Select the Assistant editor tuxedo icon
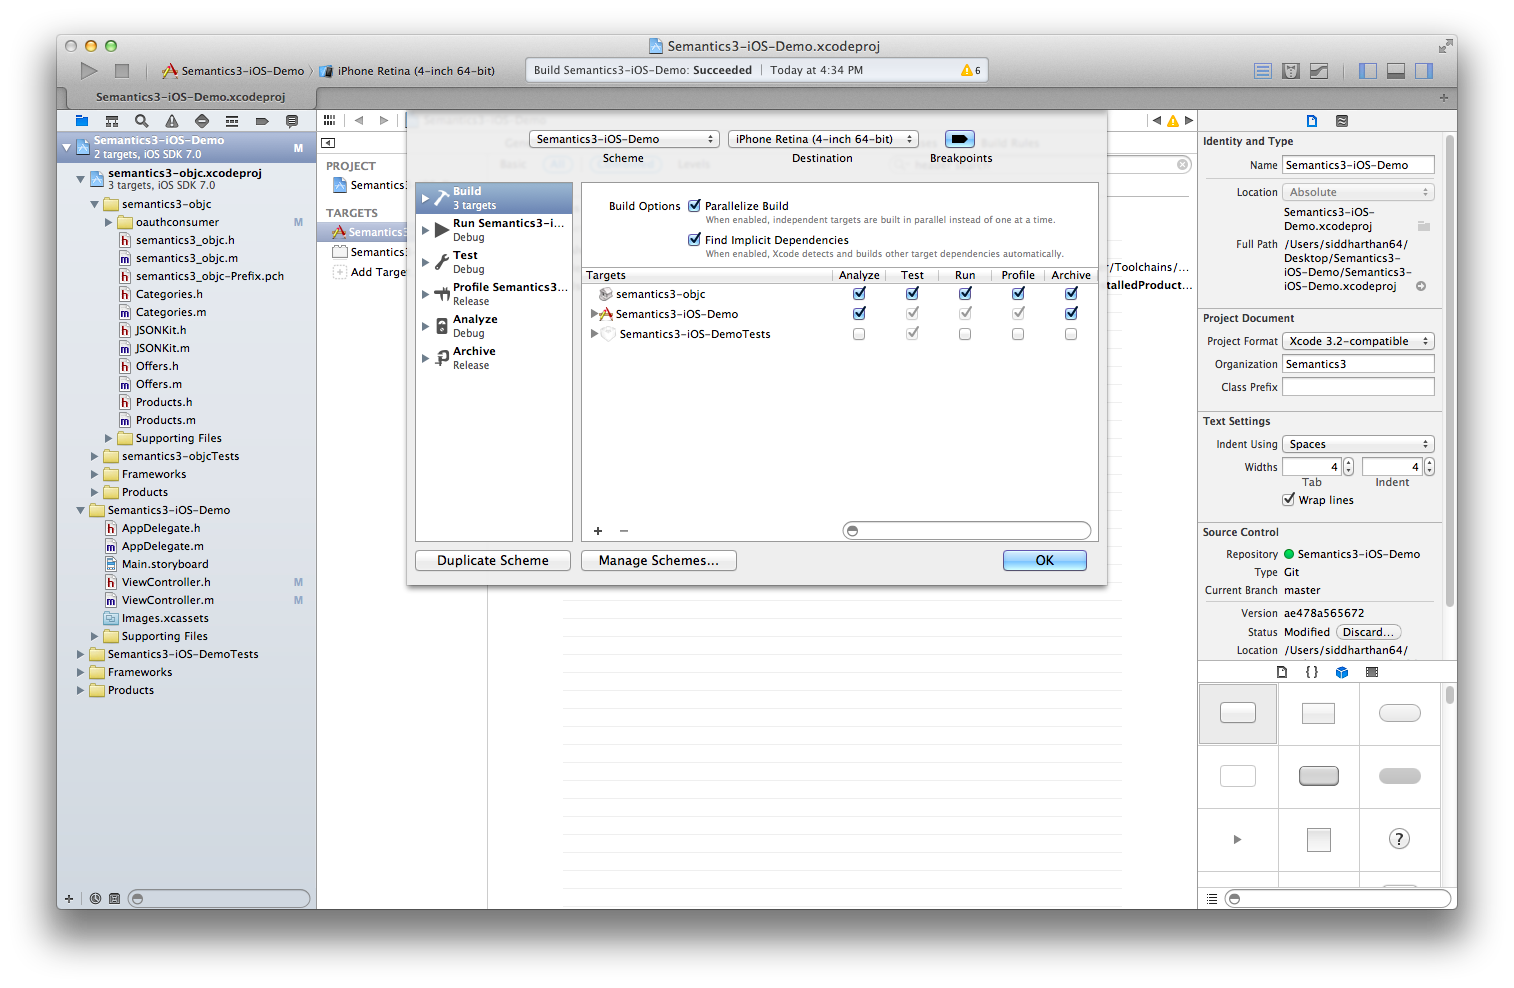 (x=1291, y=70)
